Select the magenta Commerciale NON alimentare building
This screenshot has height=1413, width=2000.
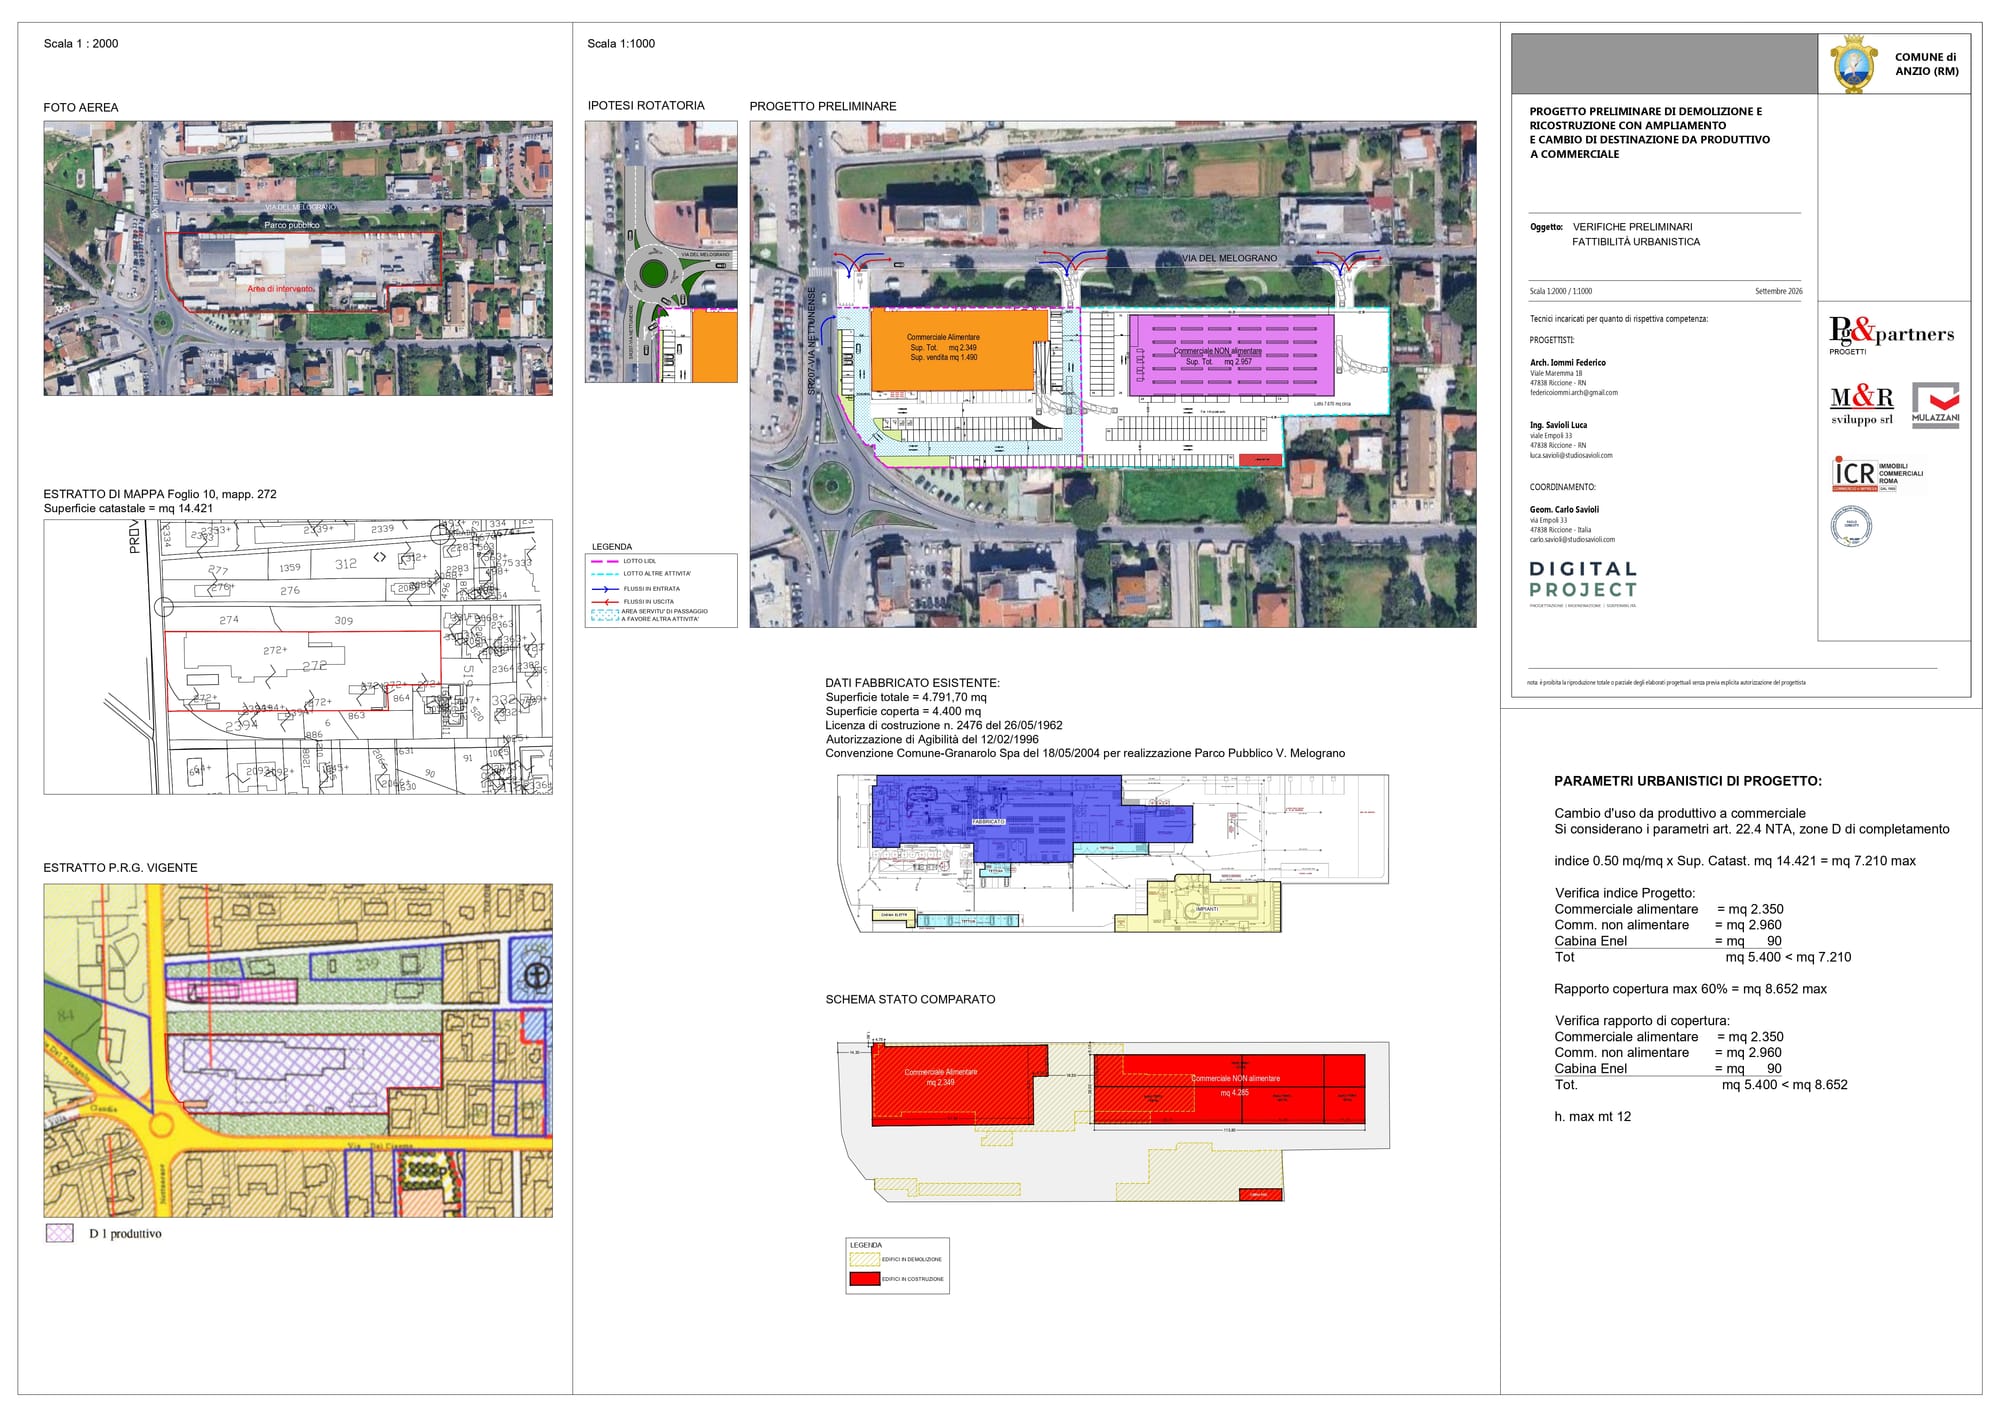(1231, 355)
